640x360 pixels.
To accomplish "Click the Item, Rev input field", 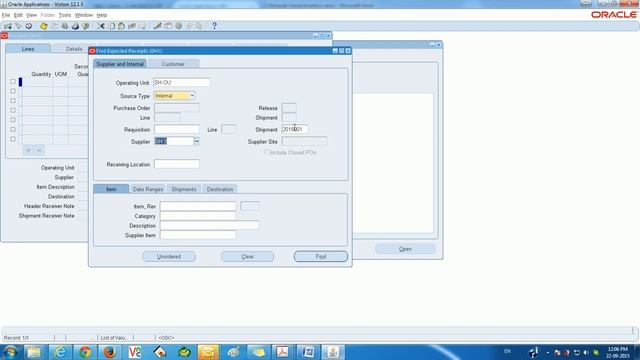I will pos(198,206).
